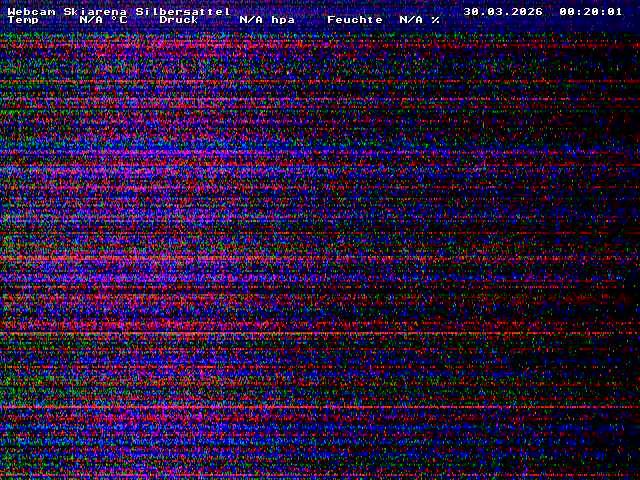
Task: Click the 'N/A %' humidity value
Action: [420, 20]
